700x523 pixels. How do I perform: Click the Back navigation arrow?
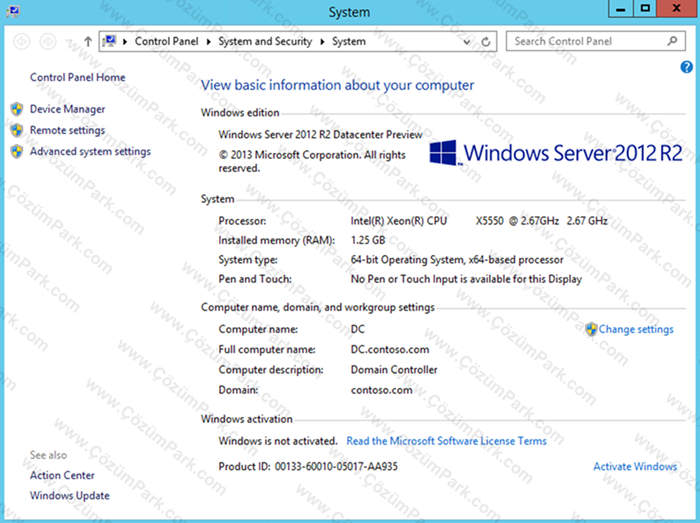click(21, 42)
